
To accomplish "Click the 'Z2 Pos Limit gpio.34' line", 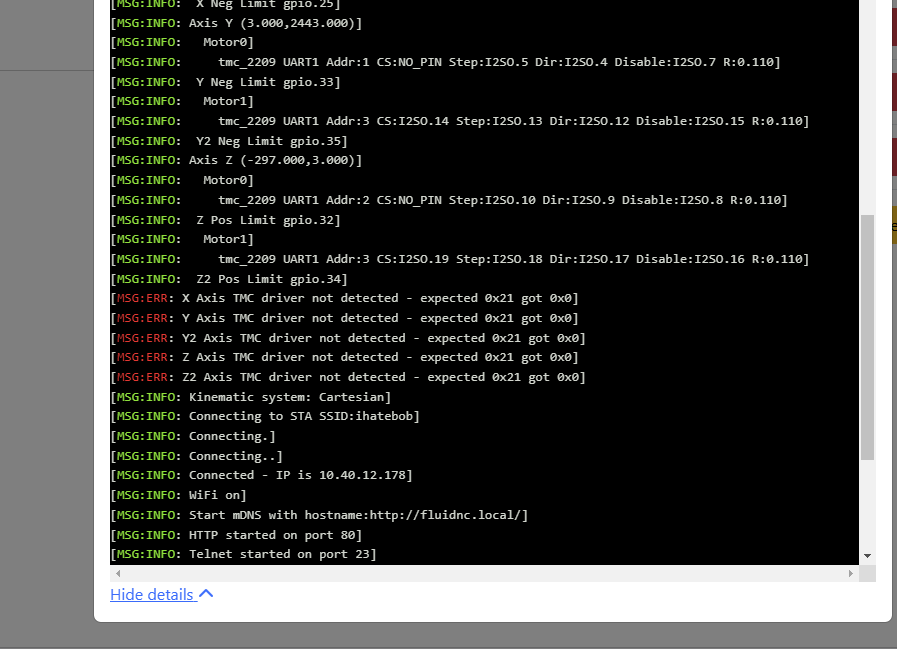I will (x=229, y=279).
